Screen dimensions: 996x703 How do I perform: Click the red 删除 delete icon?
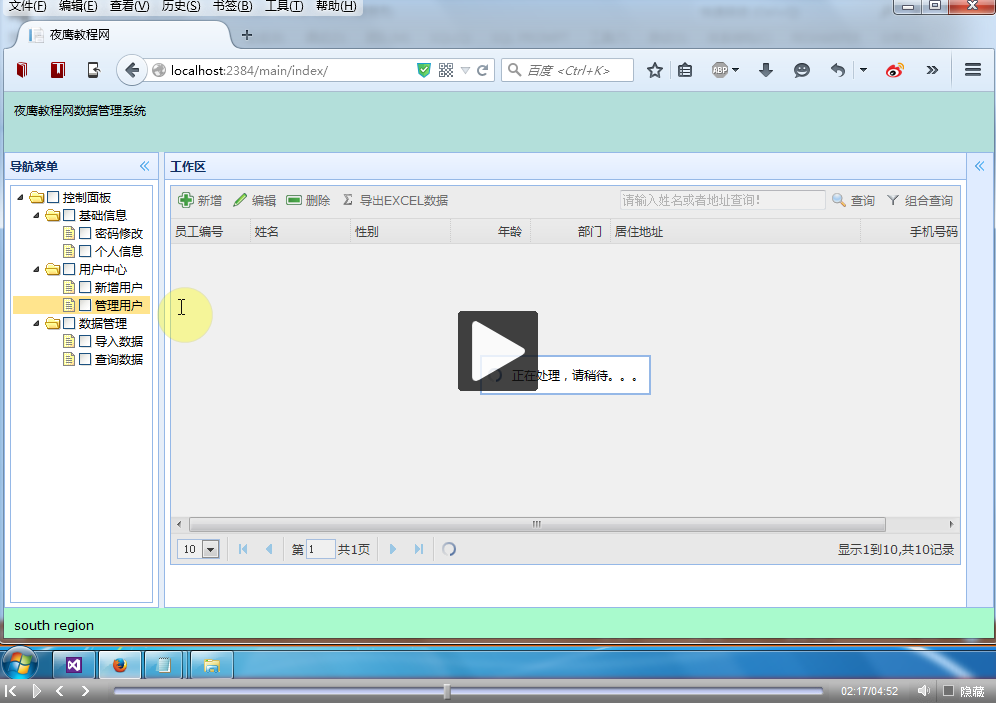[294, 200]
